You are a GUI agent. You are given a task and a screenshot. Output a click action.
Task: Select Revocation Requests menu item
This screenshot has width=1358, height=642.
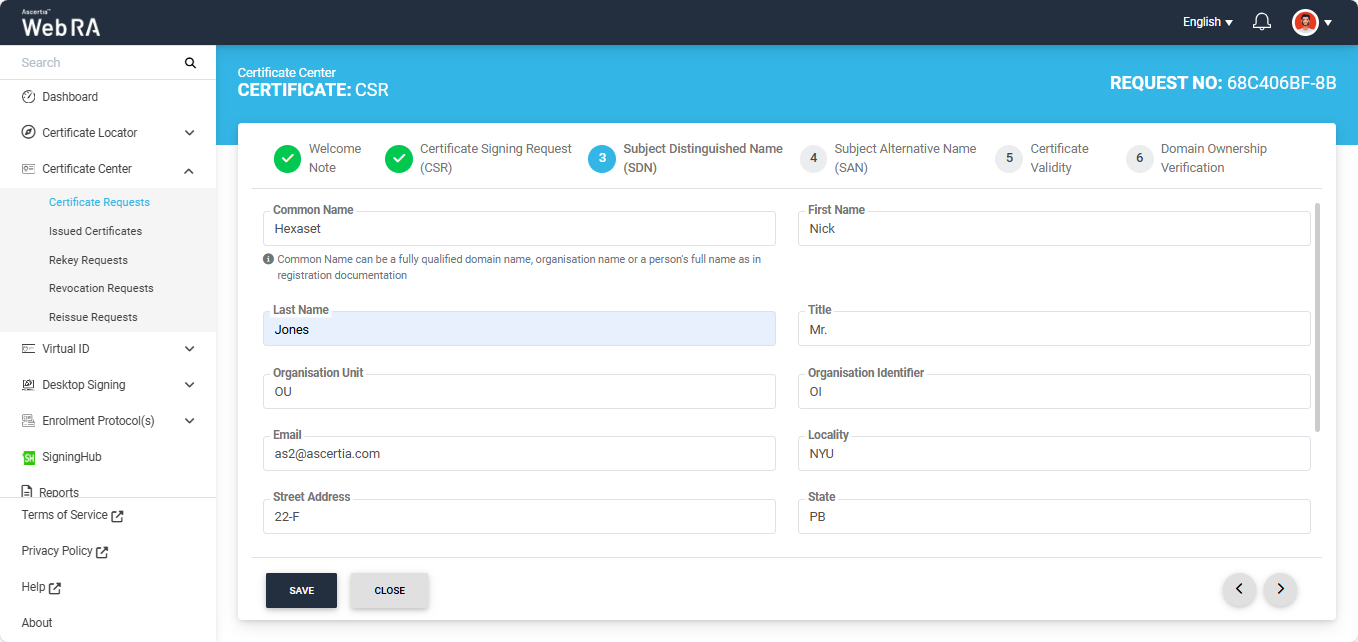click(x=101, y=288)
